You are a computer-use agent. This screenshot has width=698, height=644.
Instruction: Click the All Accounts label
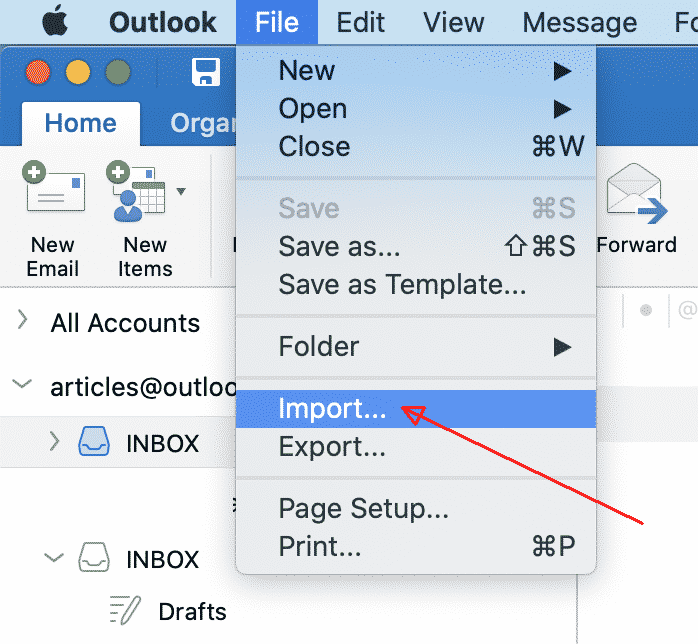pos(125,323)
